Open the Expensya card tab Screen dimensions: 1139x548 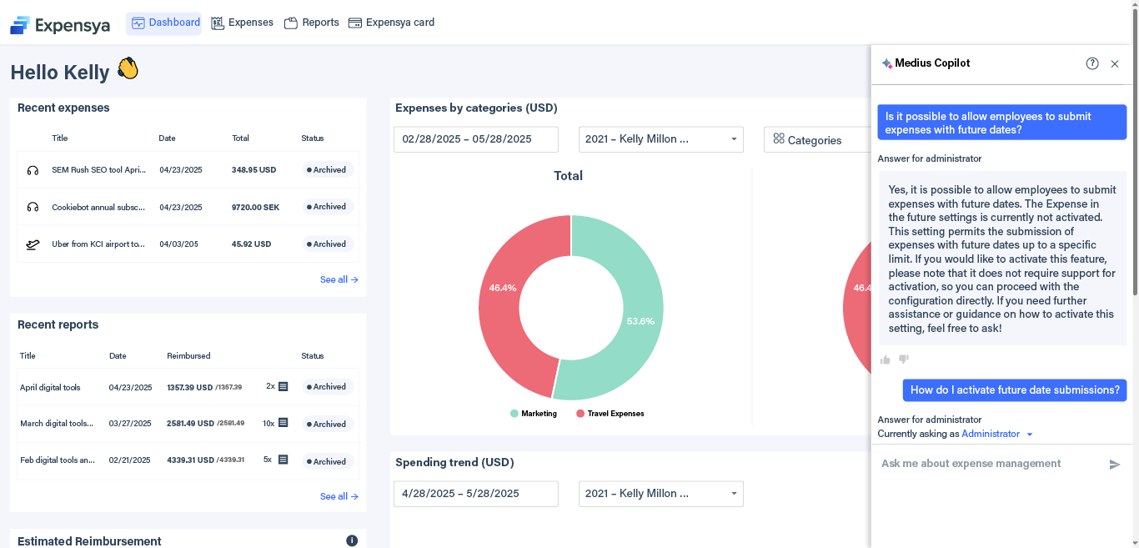click(392, 23)
